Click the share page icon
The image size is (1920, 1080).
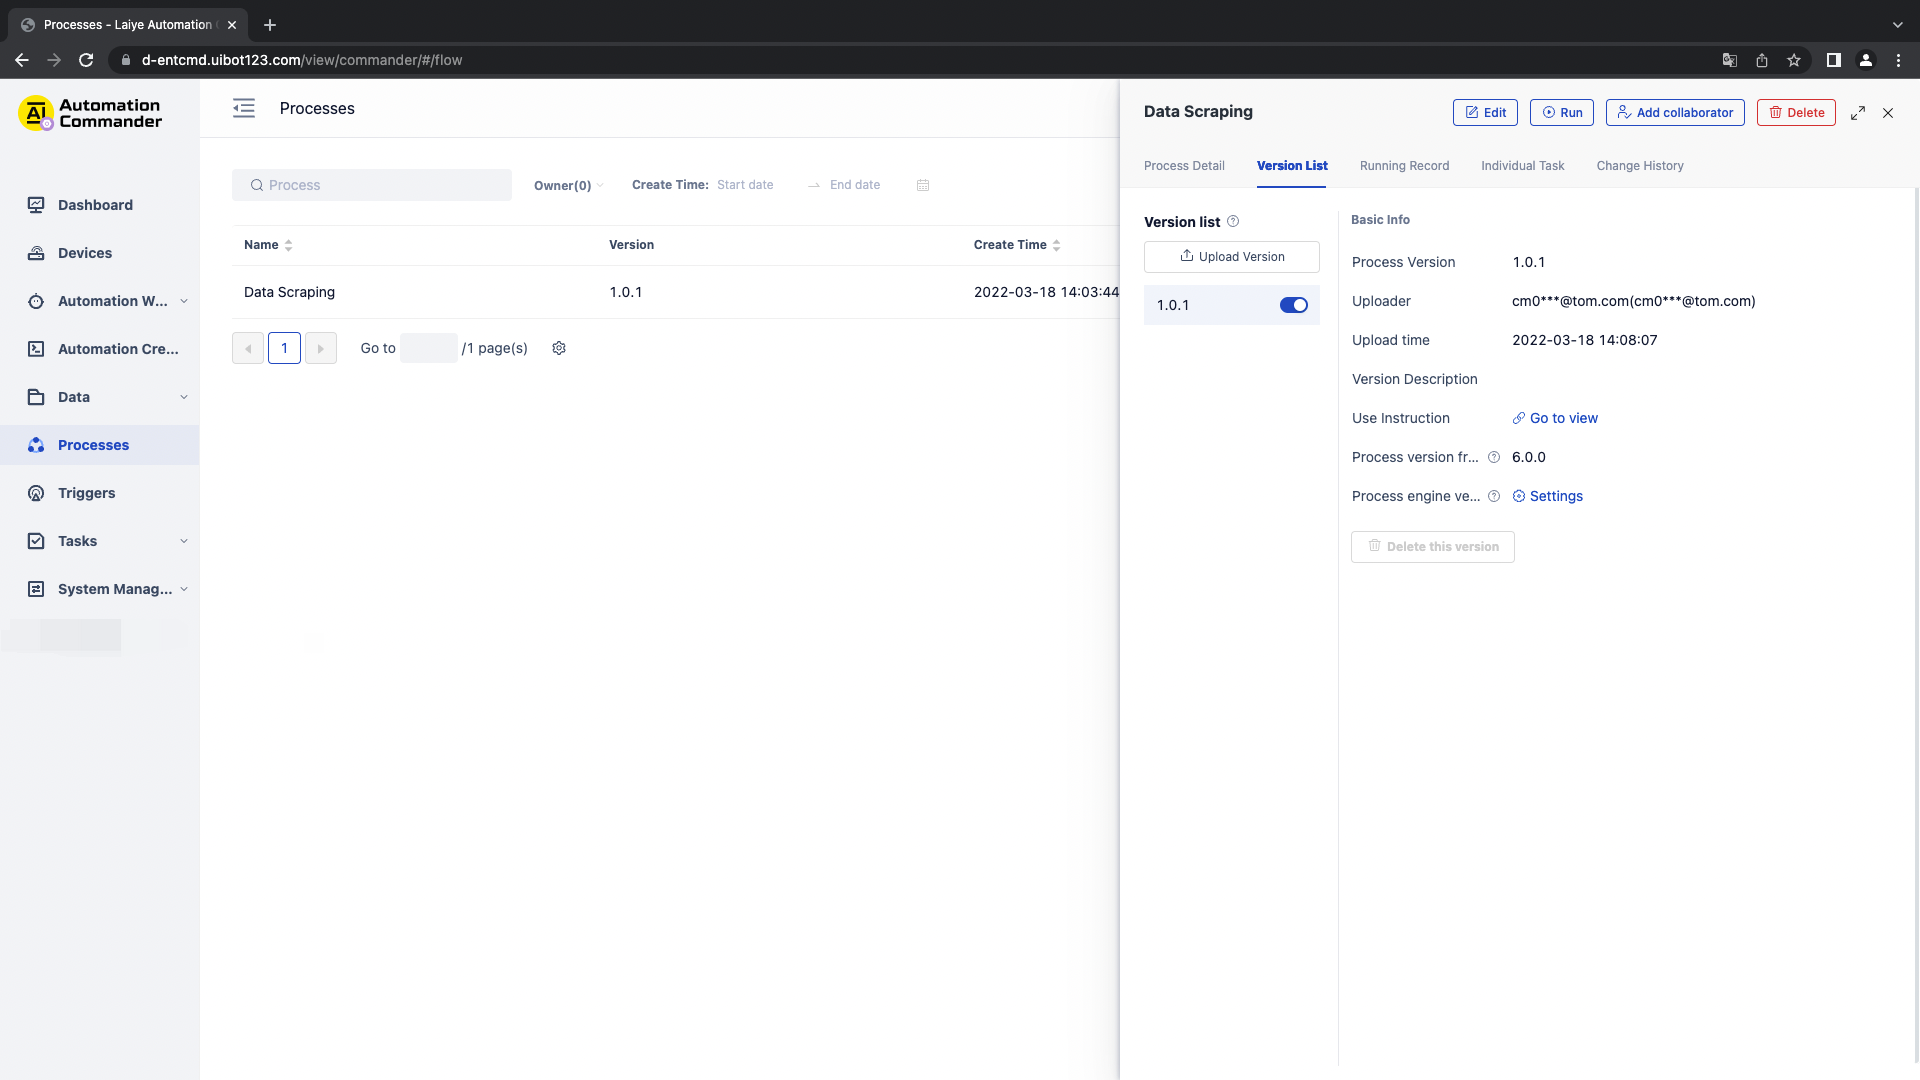1762,60
